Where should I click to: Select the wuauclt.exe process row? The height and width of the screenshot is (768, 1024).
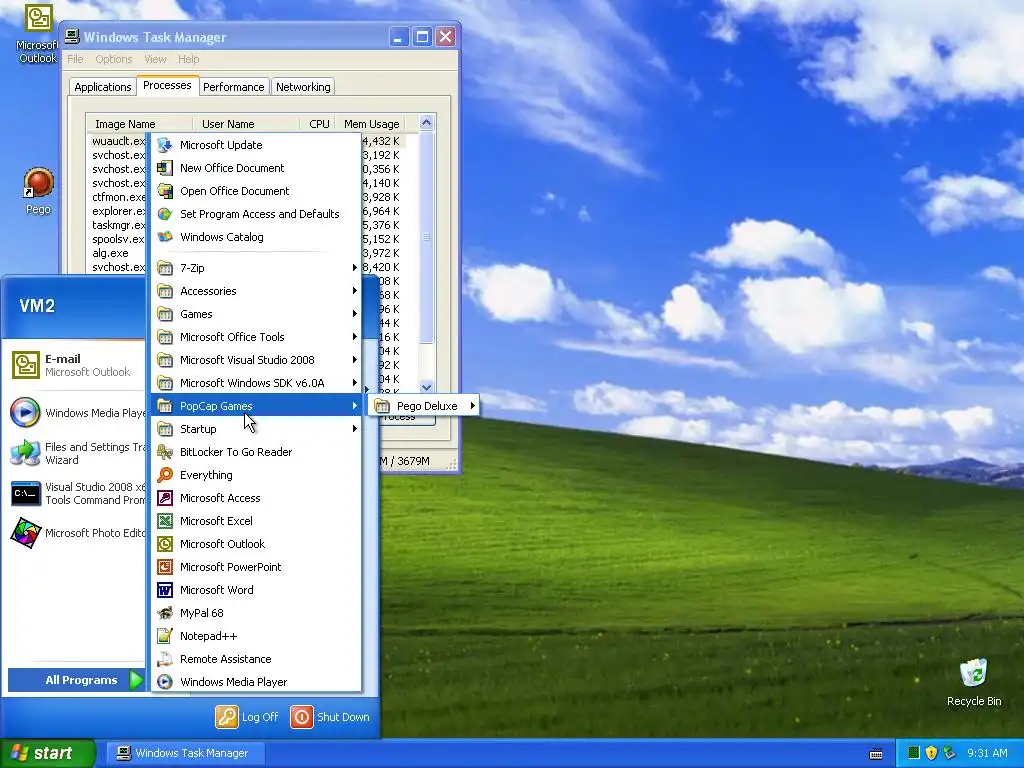118,141
